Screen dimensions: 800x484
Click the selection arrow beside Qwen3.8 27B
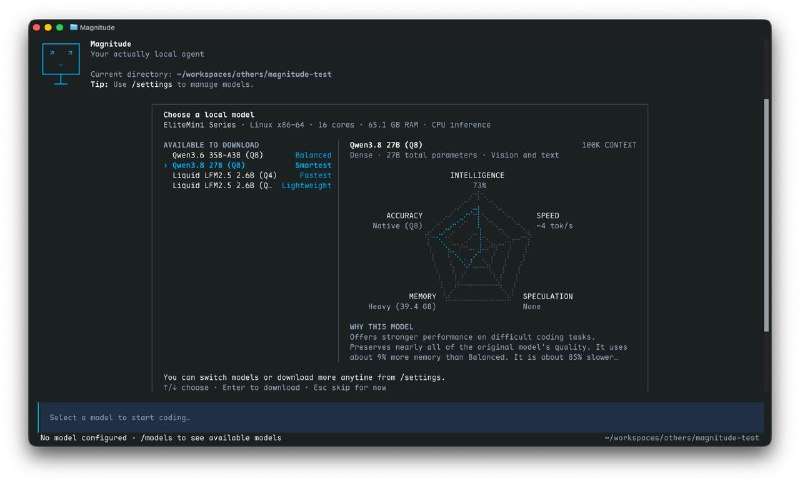pos(166,165)
